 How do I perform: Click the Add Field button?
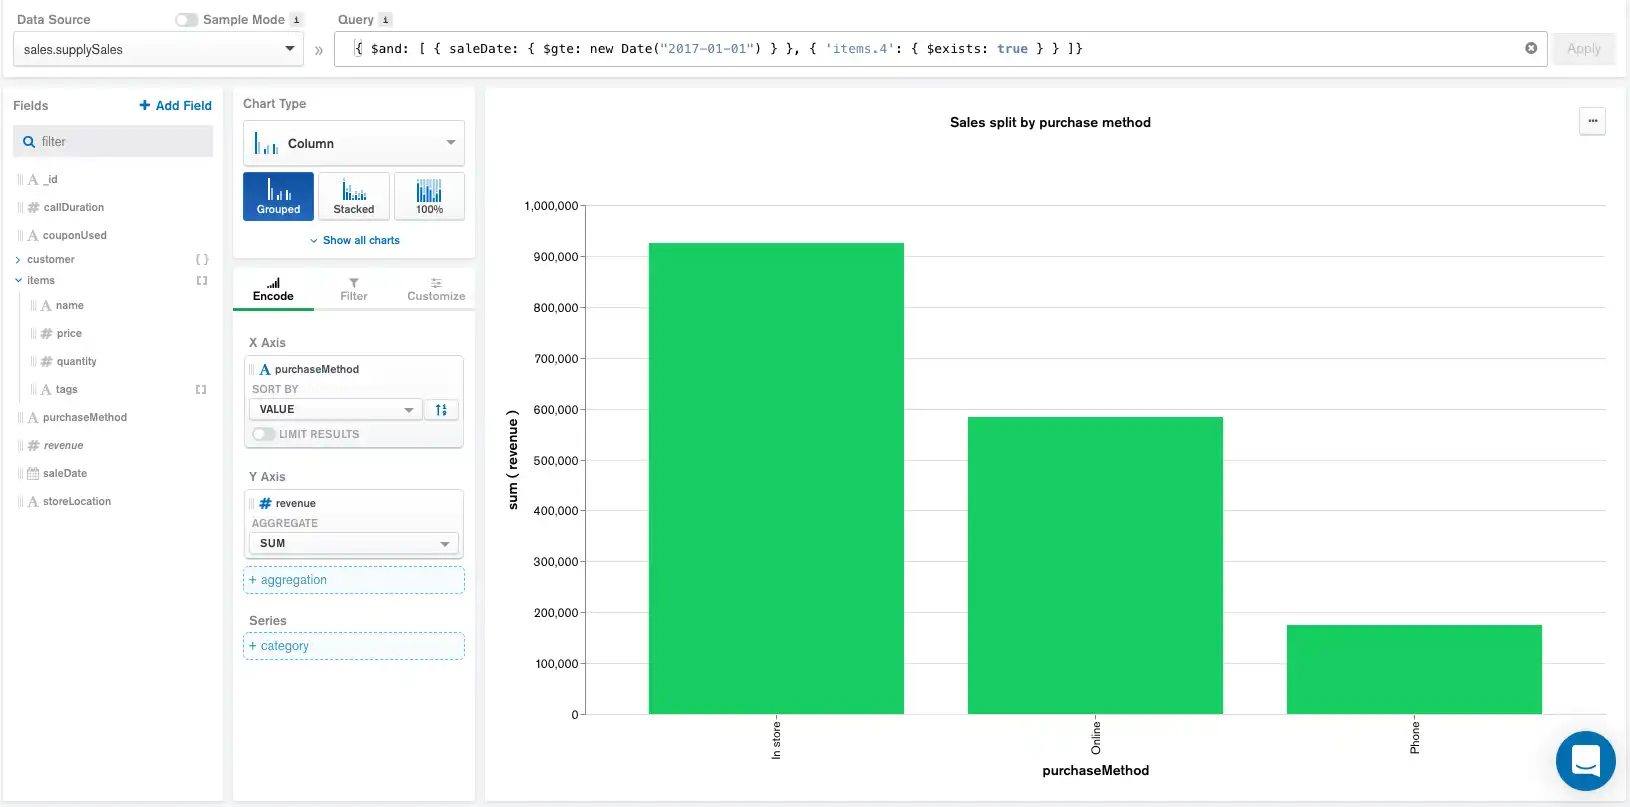[175, 105]
